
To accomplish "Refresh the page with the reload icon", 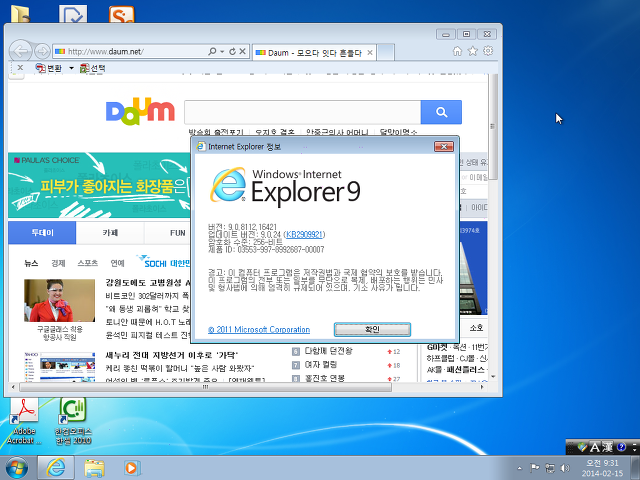I will pos(232,51).
